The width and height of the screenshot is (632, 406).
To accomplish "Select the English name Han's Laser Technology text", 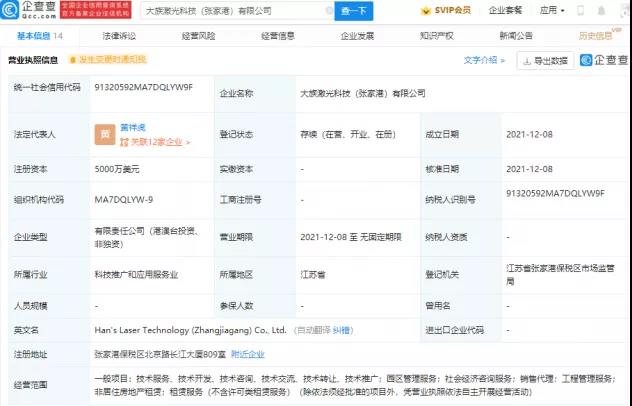I will point(190,330).
